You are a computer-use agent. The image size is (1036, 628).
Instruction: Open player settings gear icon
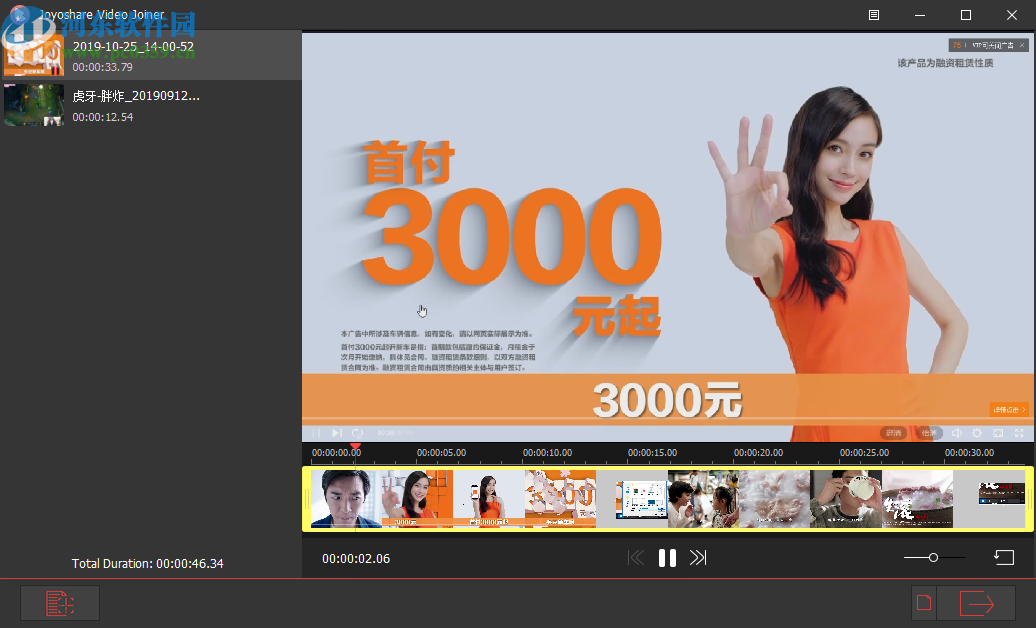tap(978, 433)
